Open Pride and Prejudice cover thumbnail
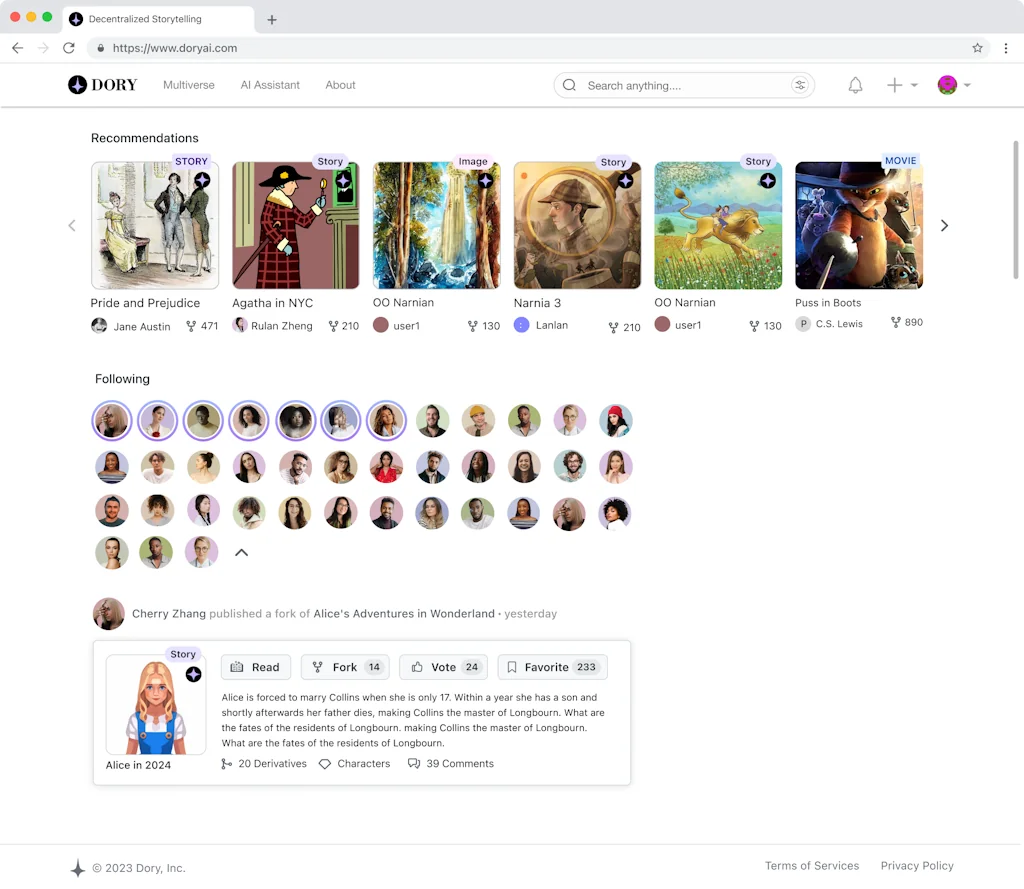This screenshot has width=1024, height=889. click(155, 225)
